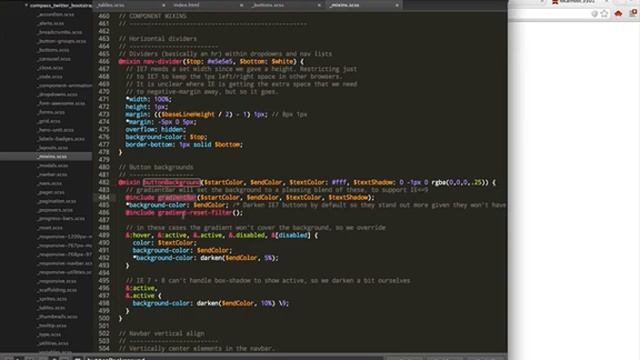Select _responsive-utilities.scss in the file tree

tap(64, 272)
